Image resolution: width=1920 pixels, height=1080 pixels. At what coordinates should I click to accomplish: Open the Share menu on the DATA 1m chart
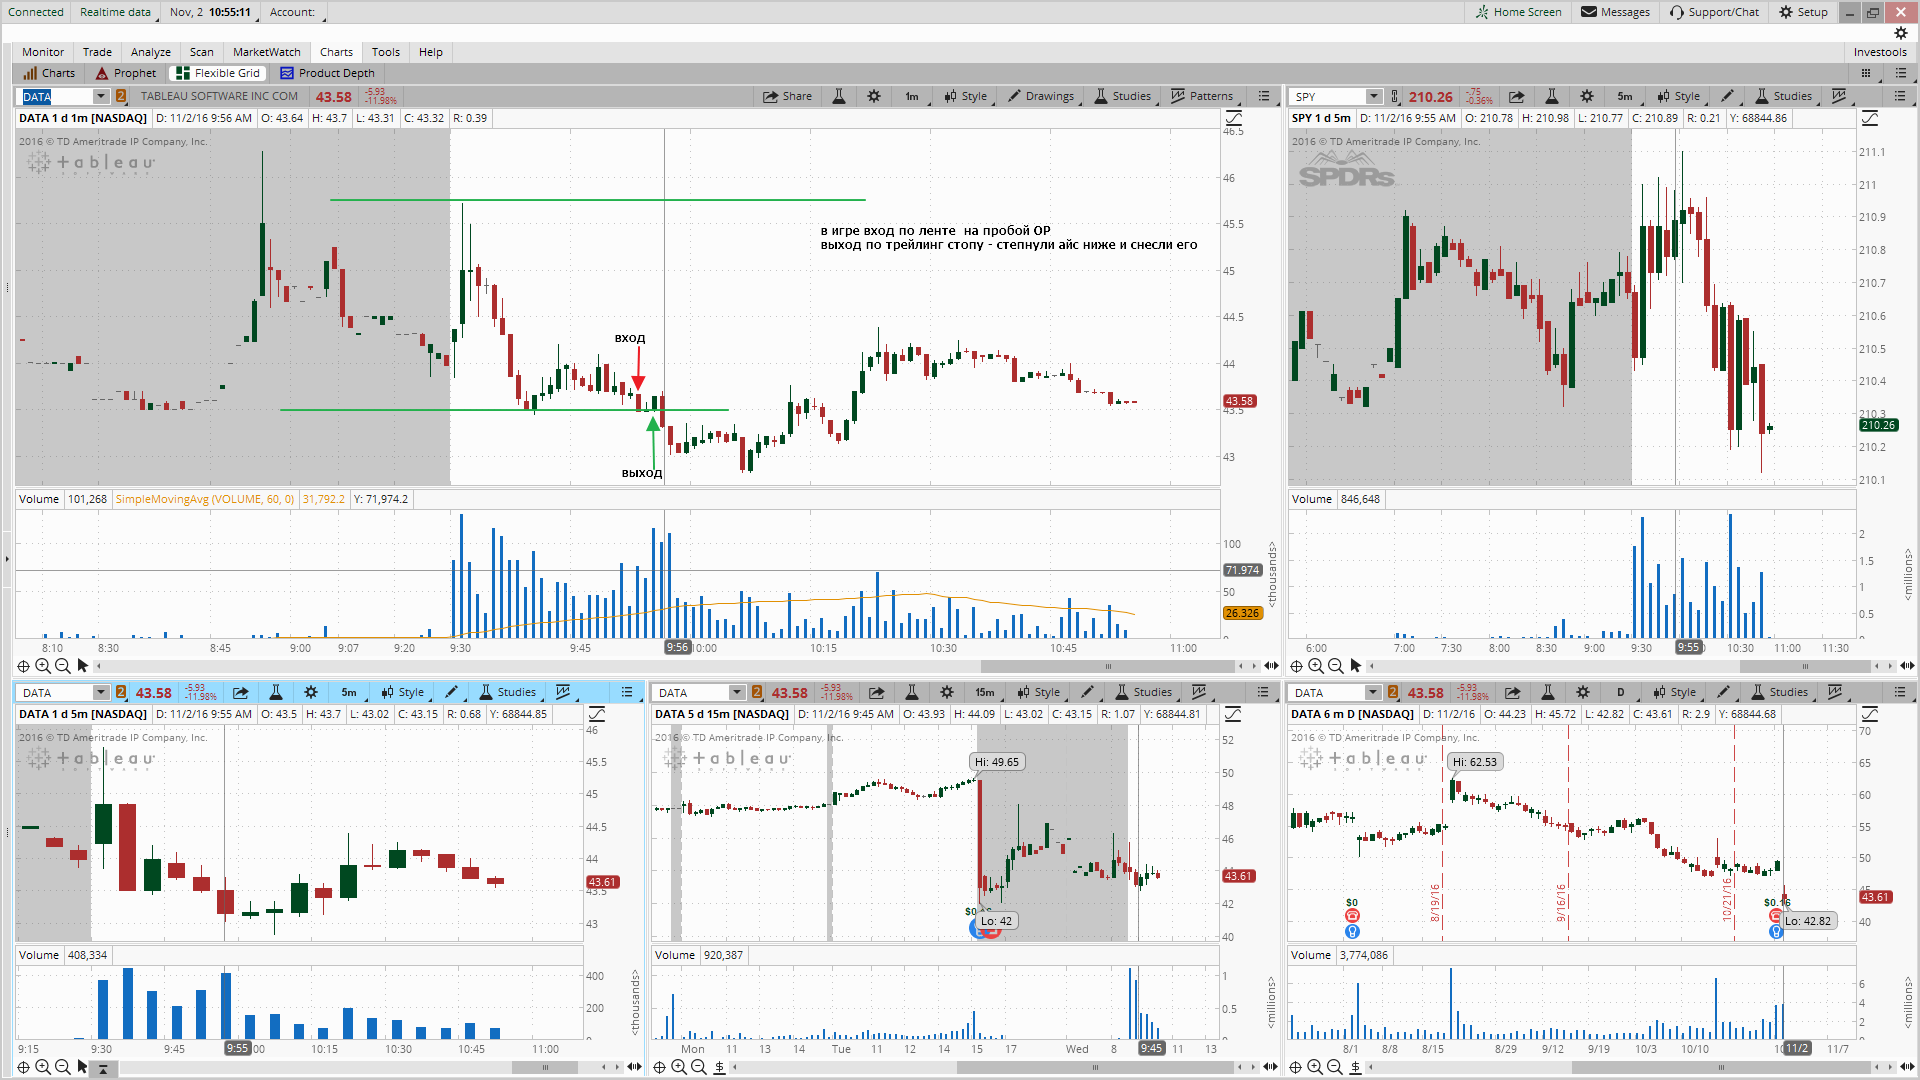pyautogui.click(x=787, y=96)
